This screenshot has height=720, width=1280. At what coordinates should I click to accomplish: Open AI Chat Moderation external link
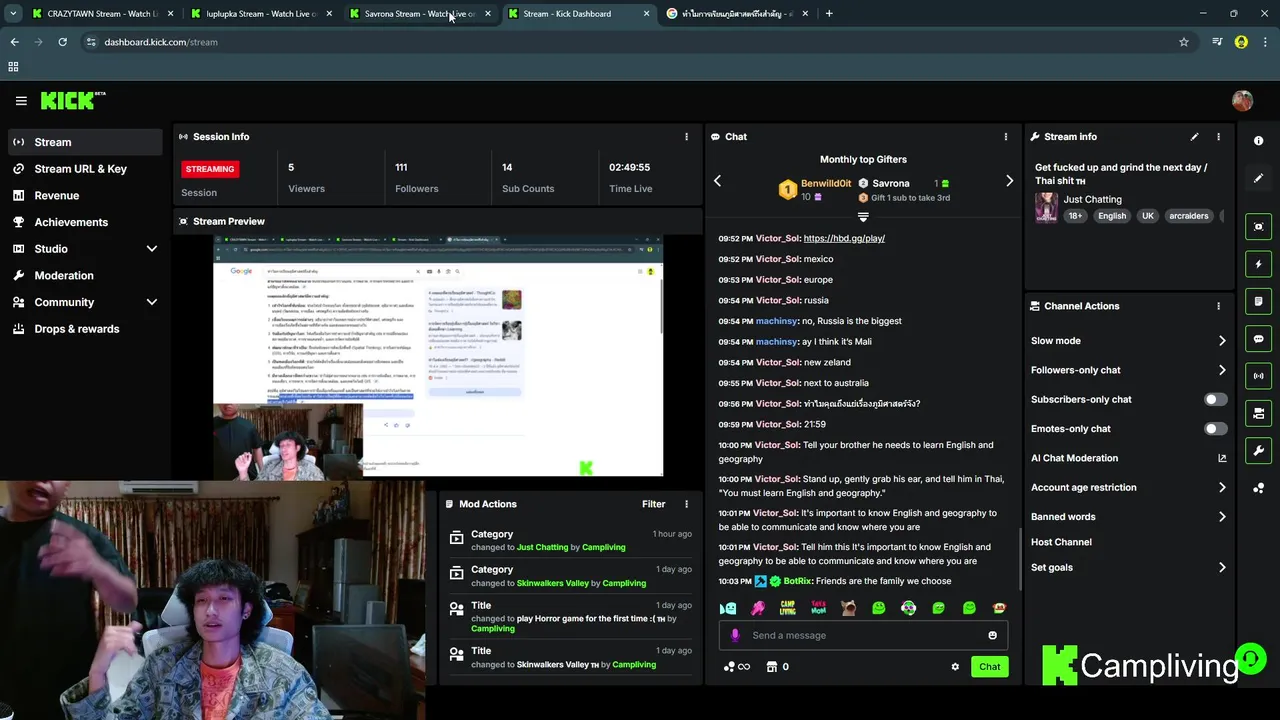click(x=1222, y=458)
